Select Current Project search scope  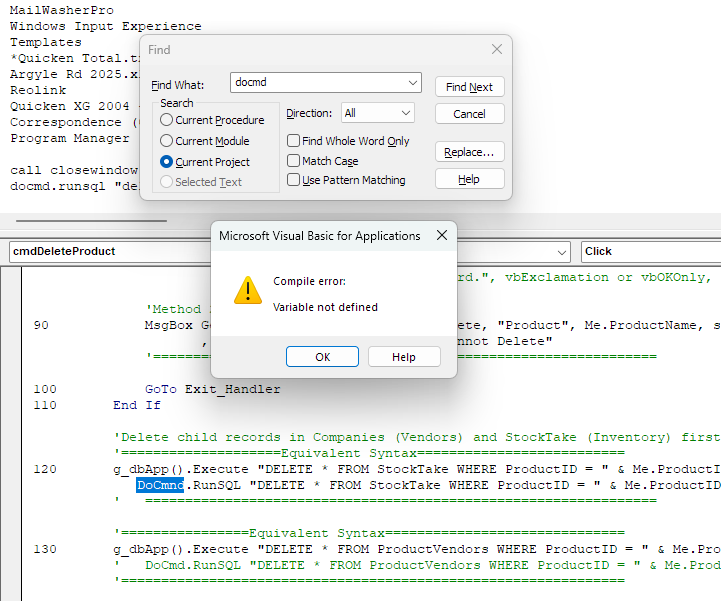[205, 162]
